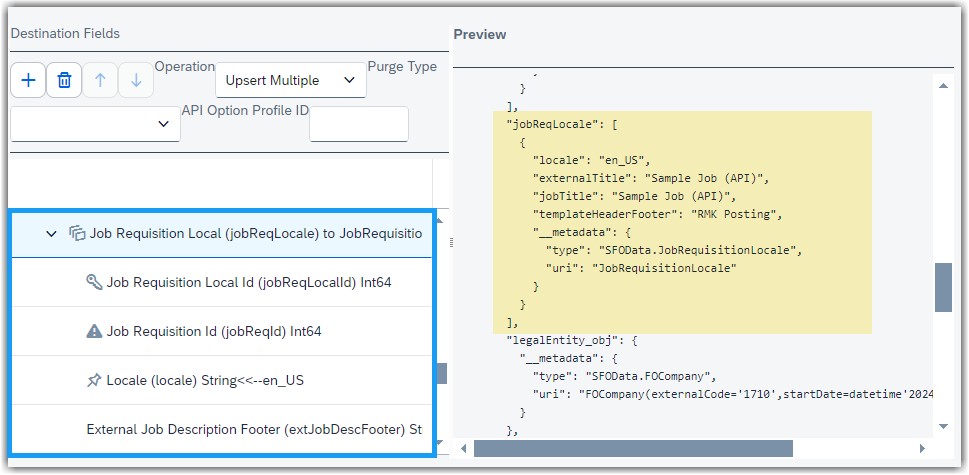Click the warning icon on Job Requisition Id
Viewport: 969px width, 475px height.
pos(94,331)
